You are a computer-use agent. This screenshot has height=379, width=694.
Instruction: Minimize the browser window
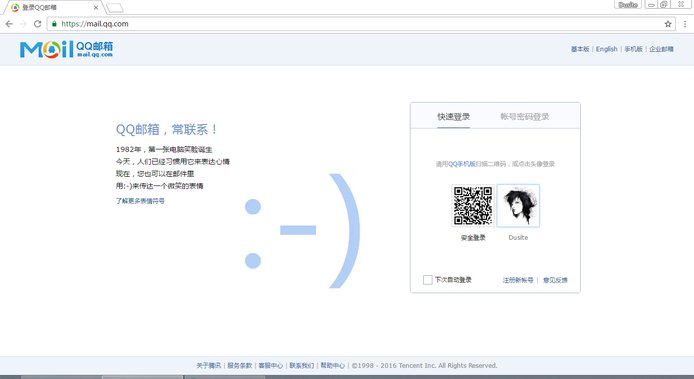[x=651, y=4]
